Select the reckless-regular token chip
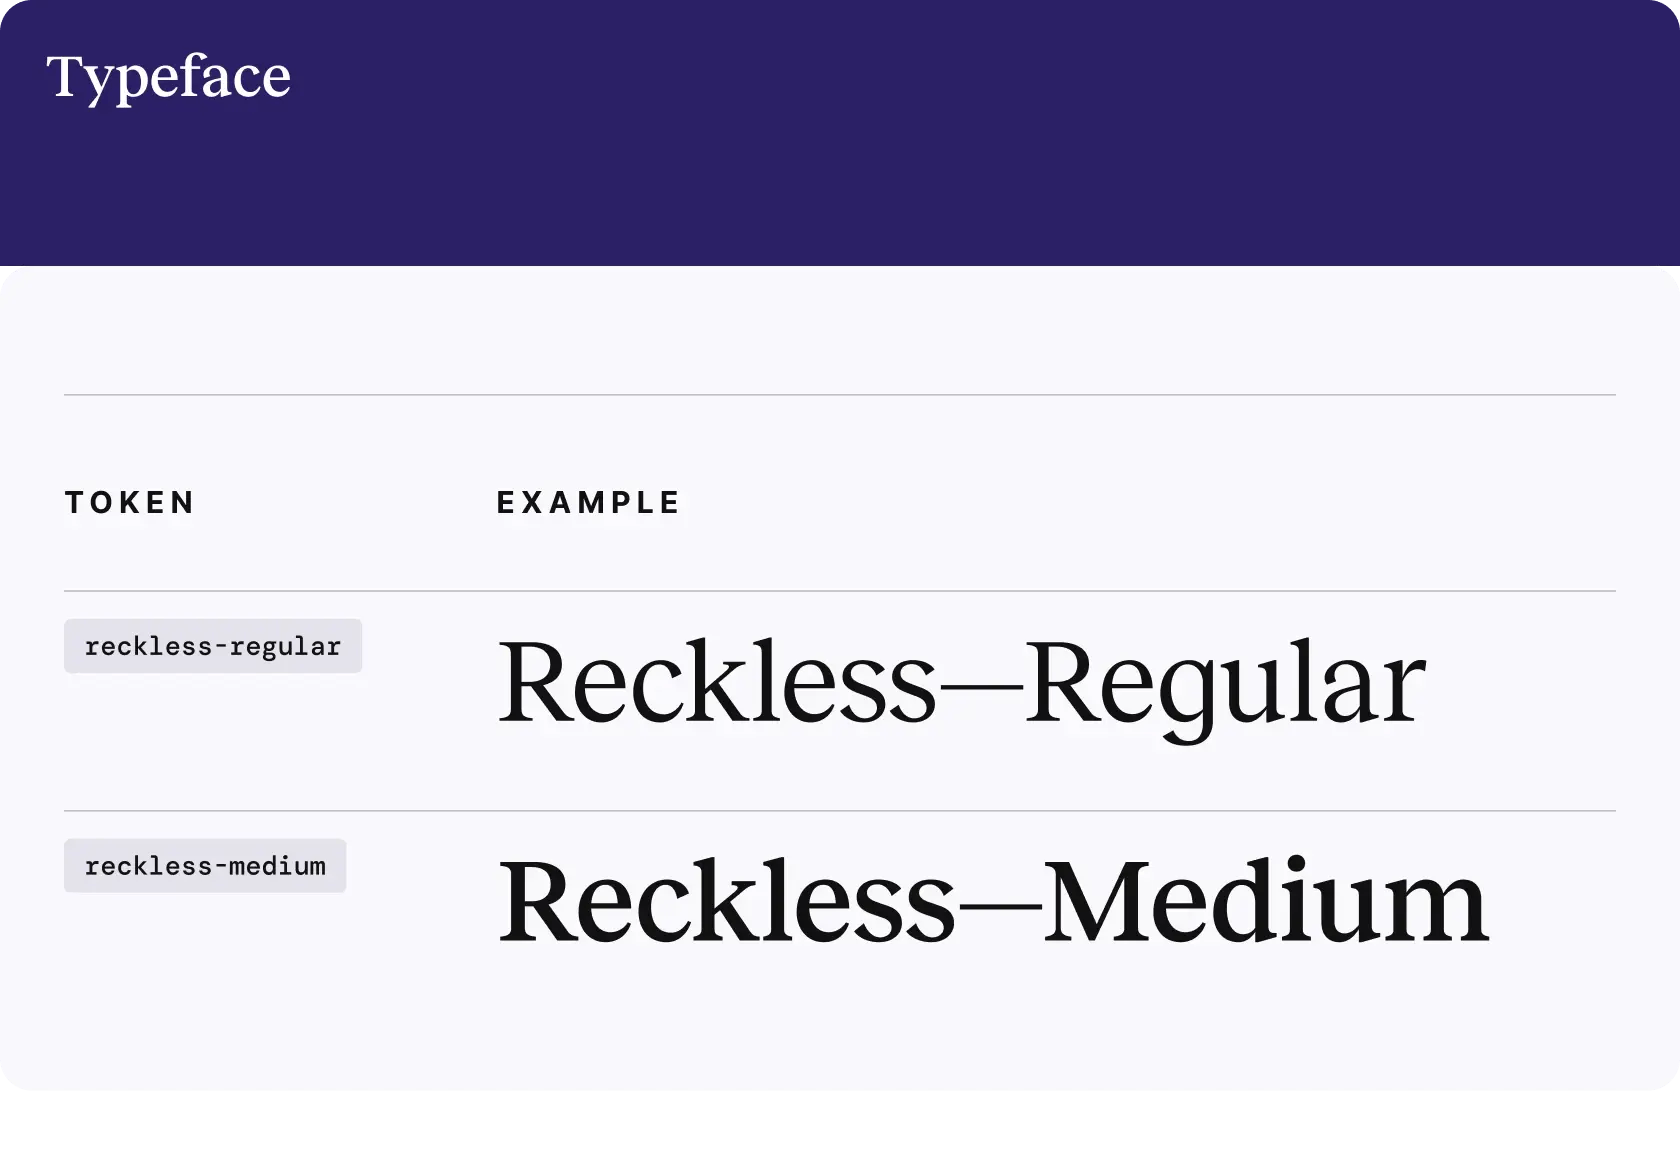The width and height of the screenshot is (1680, 1171). tap(213, 646)
